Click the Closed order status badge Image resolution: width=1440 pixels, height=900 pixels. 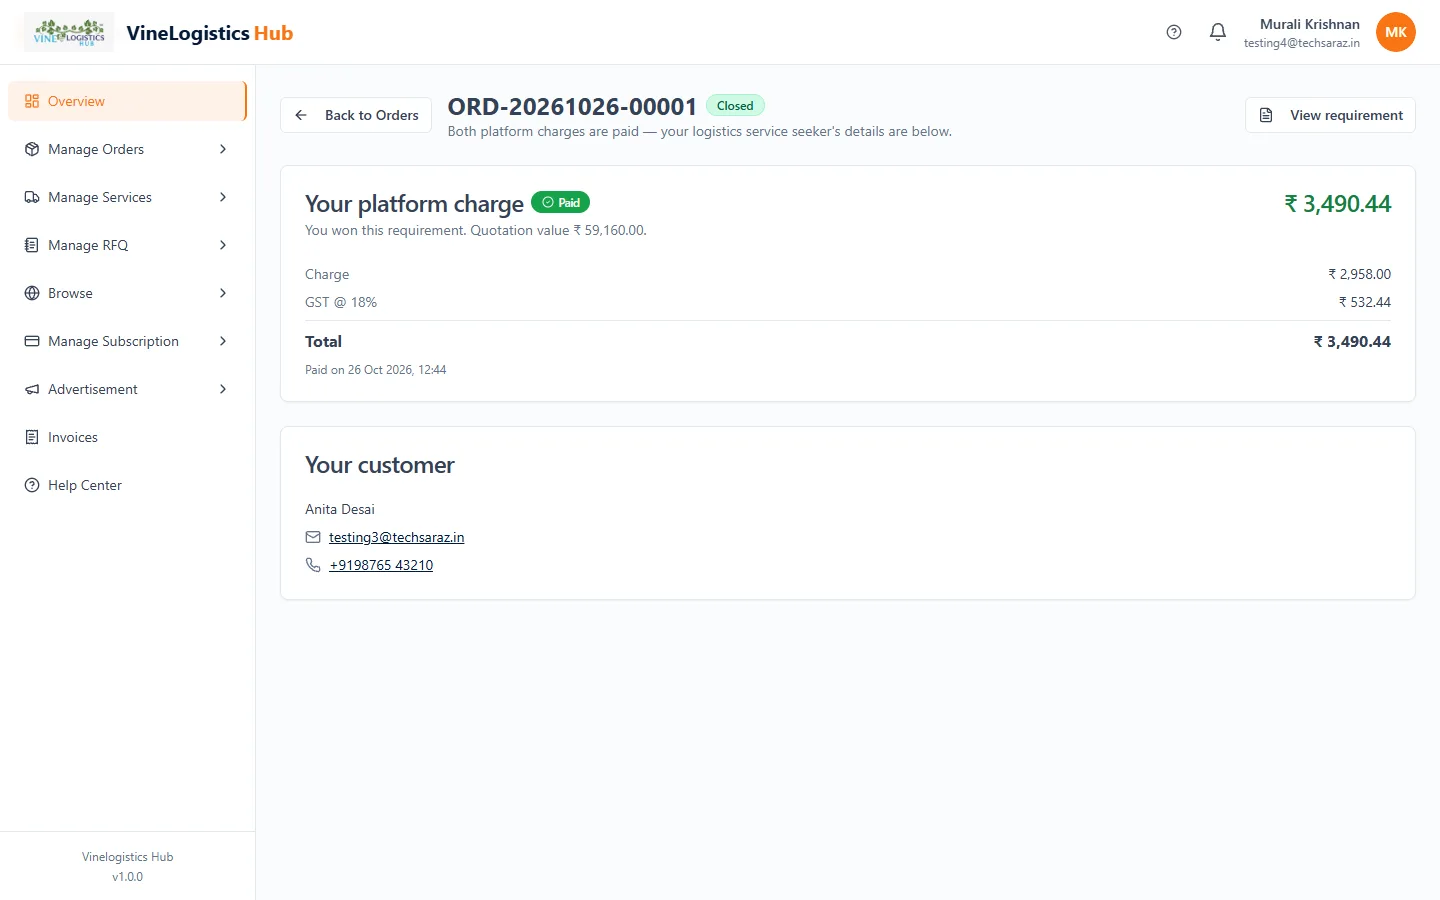(x=735, y=106)
